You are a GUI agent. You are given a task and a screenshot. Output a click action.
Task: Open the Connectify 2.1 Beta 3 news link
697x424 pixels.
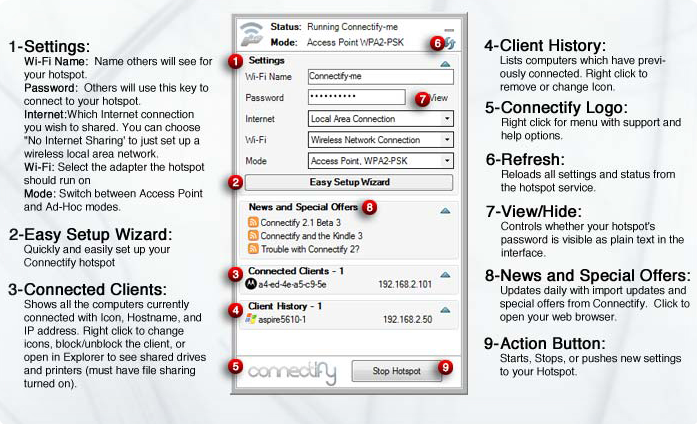coord(300,222)
